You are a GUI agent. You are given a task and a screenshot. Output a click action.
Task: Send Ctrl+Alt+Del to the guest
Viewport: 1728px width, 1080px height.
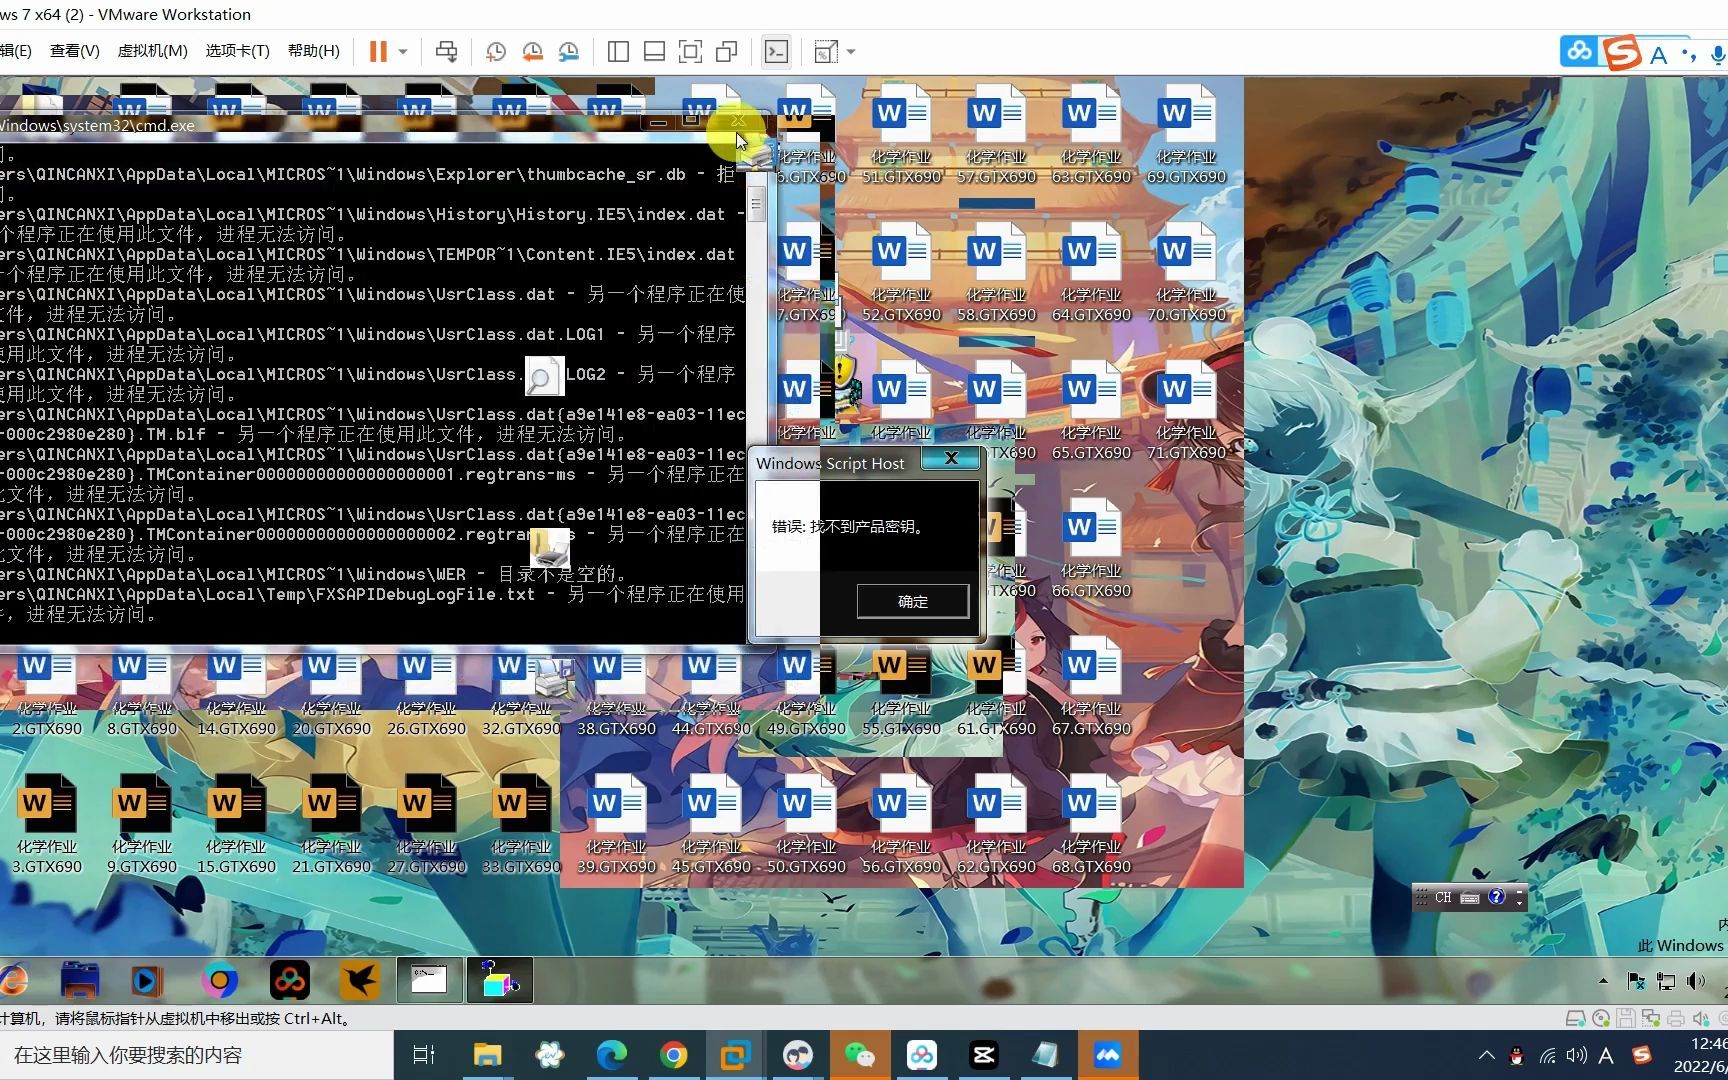coord(446,52)
